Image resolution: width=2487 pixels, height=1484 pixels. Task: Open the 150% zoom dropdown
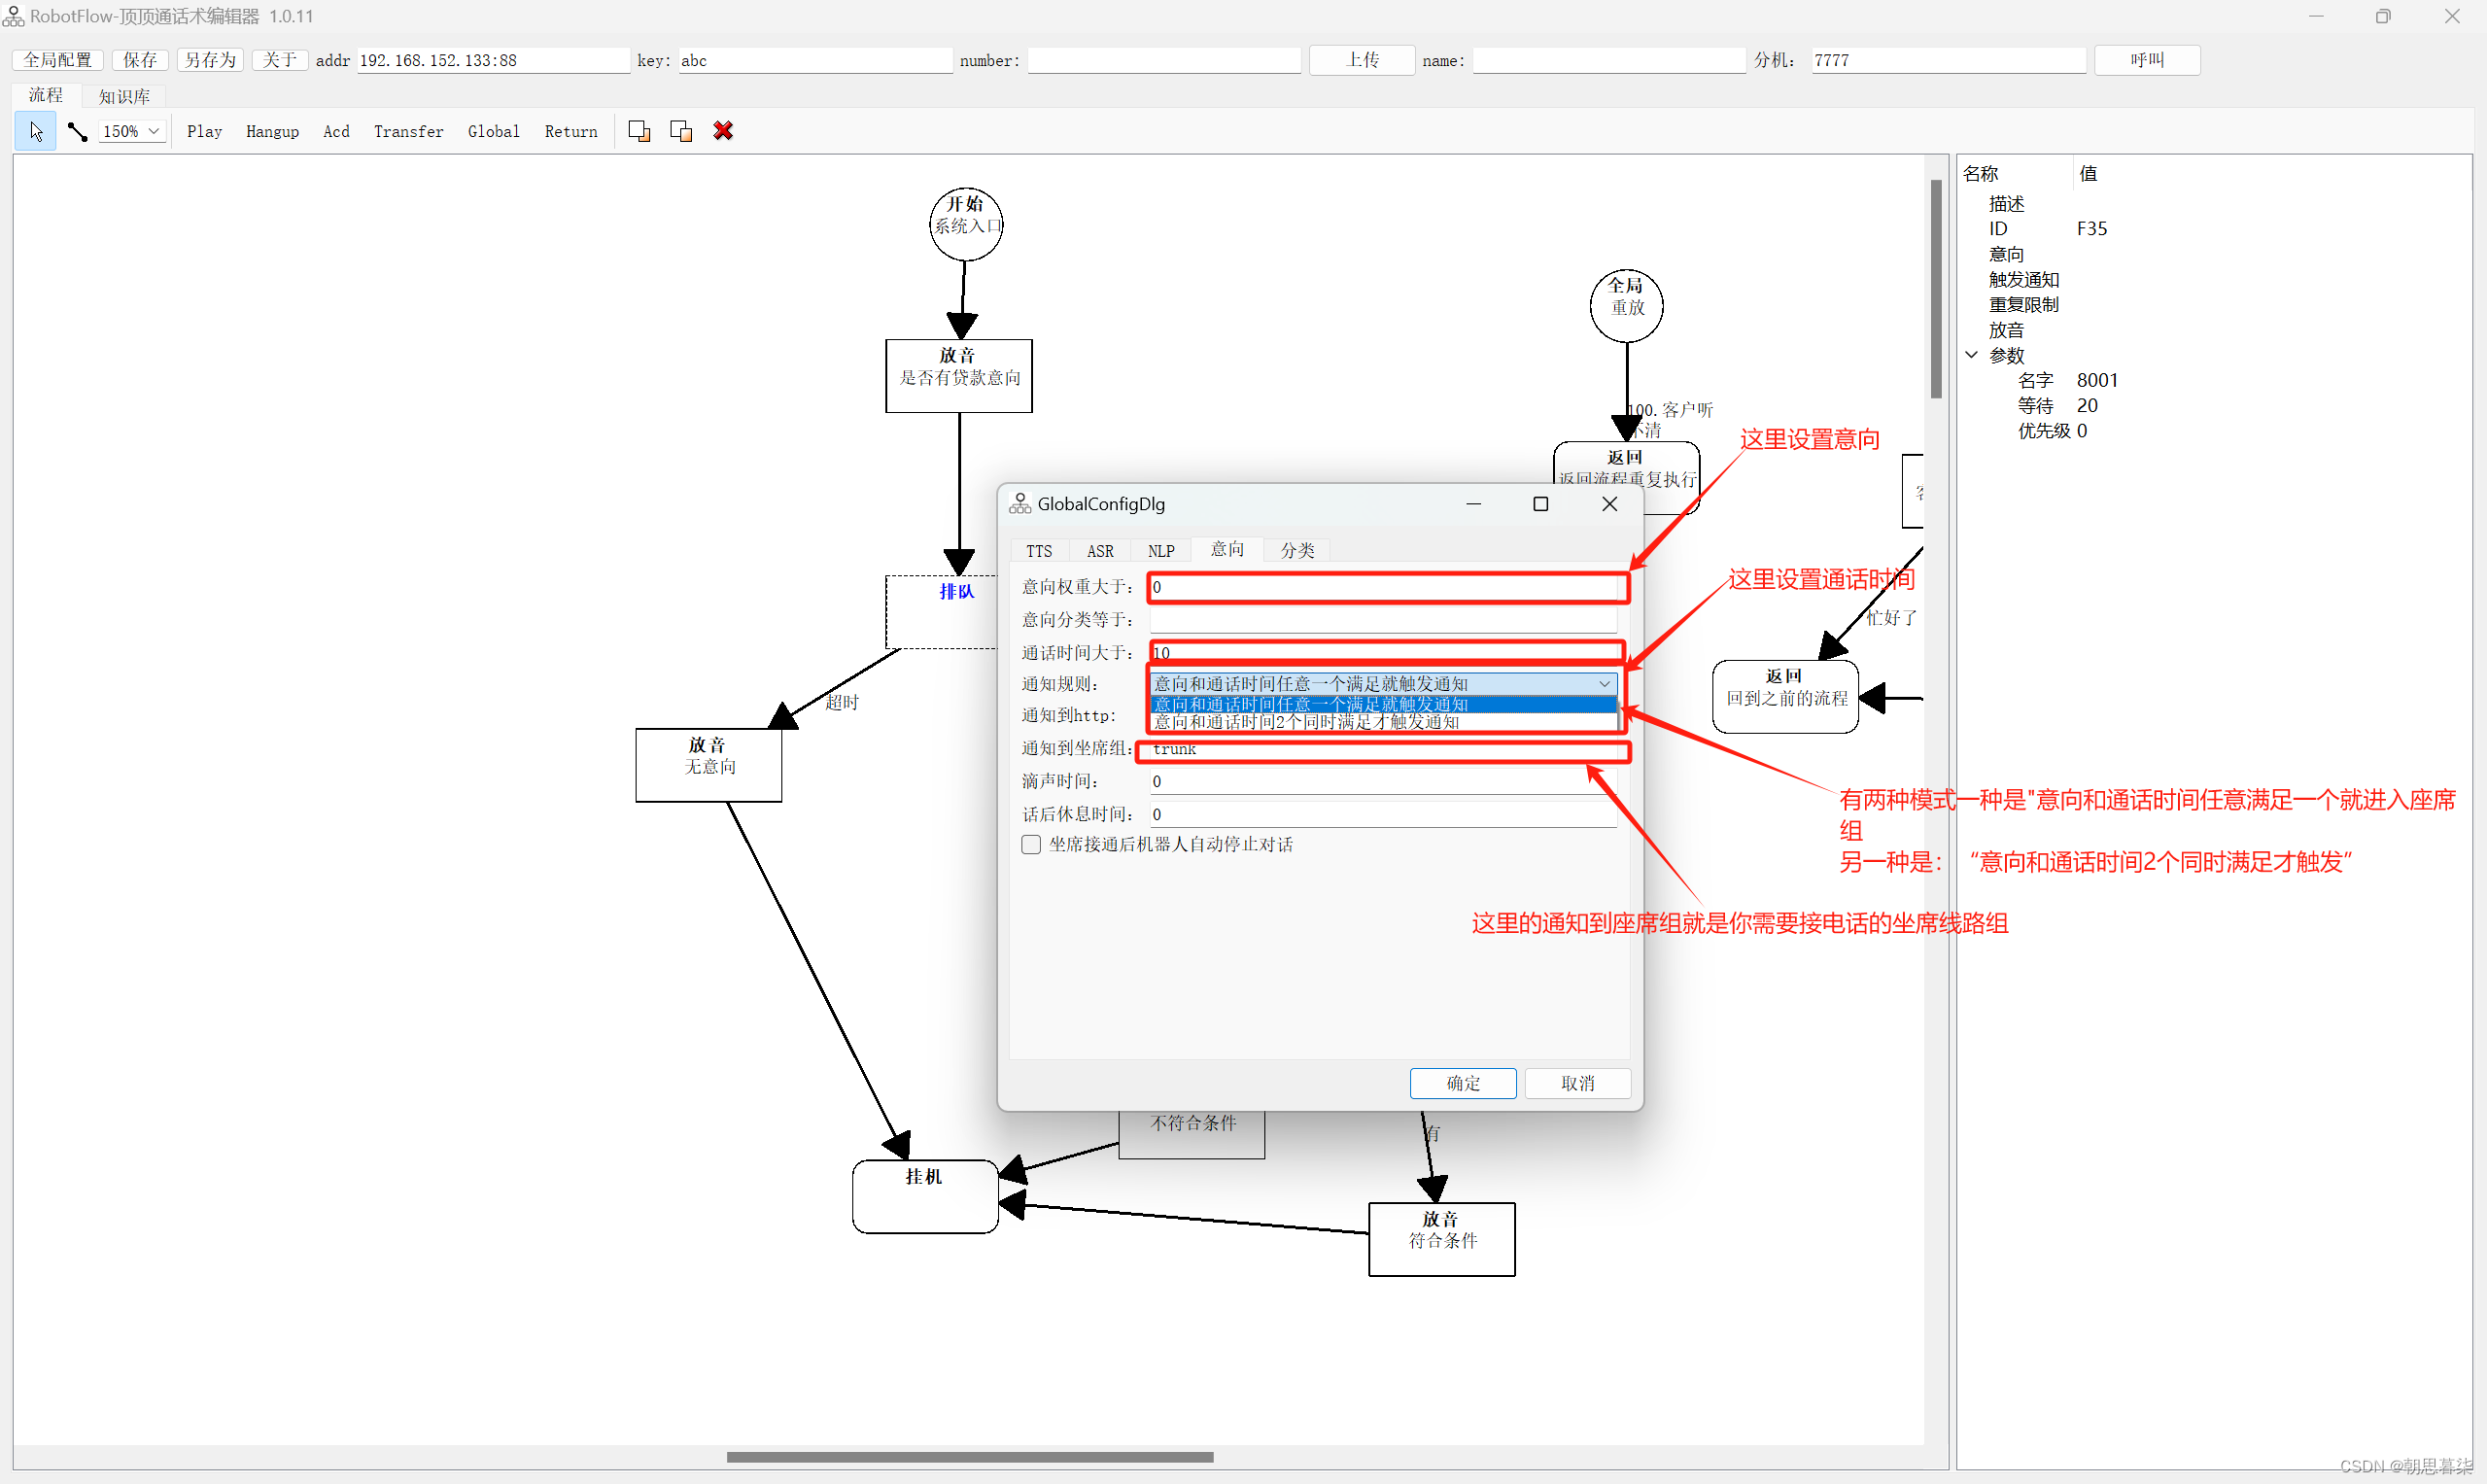coord(154,131)
